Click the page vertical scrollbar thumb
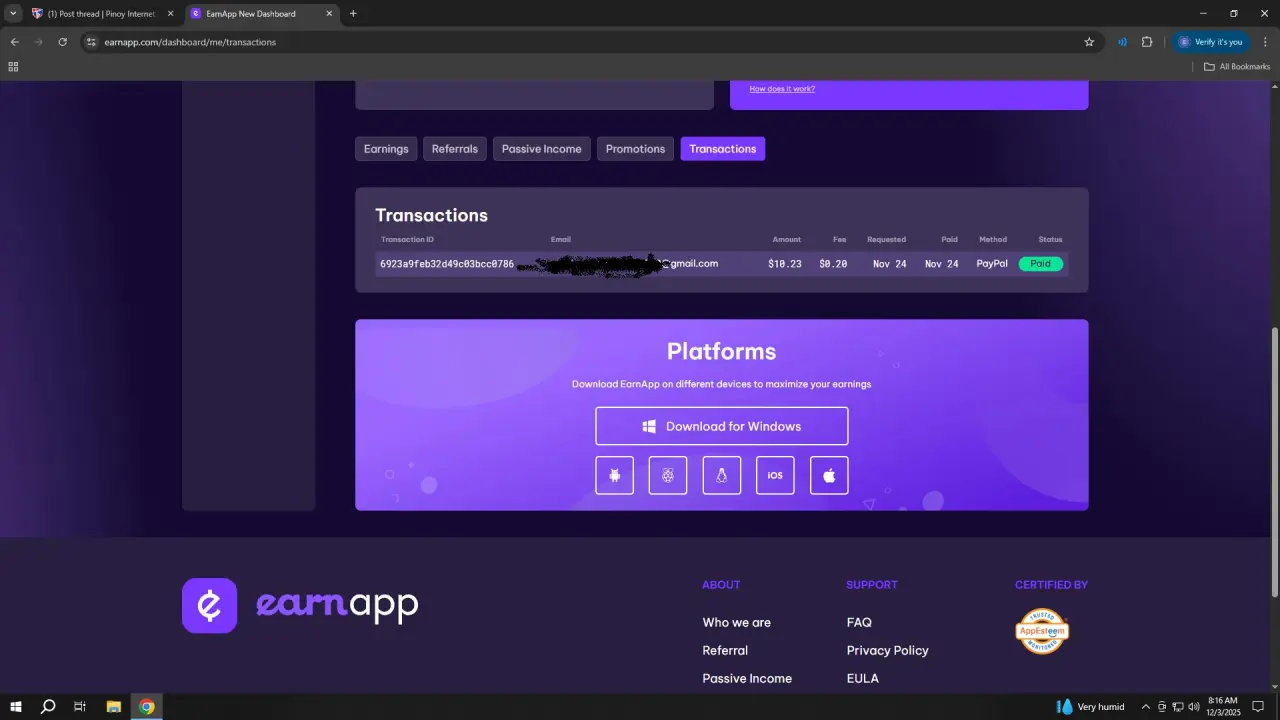This screenshot has width=1280, height=720. coord(1274,462)
